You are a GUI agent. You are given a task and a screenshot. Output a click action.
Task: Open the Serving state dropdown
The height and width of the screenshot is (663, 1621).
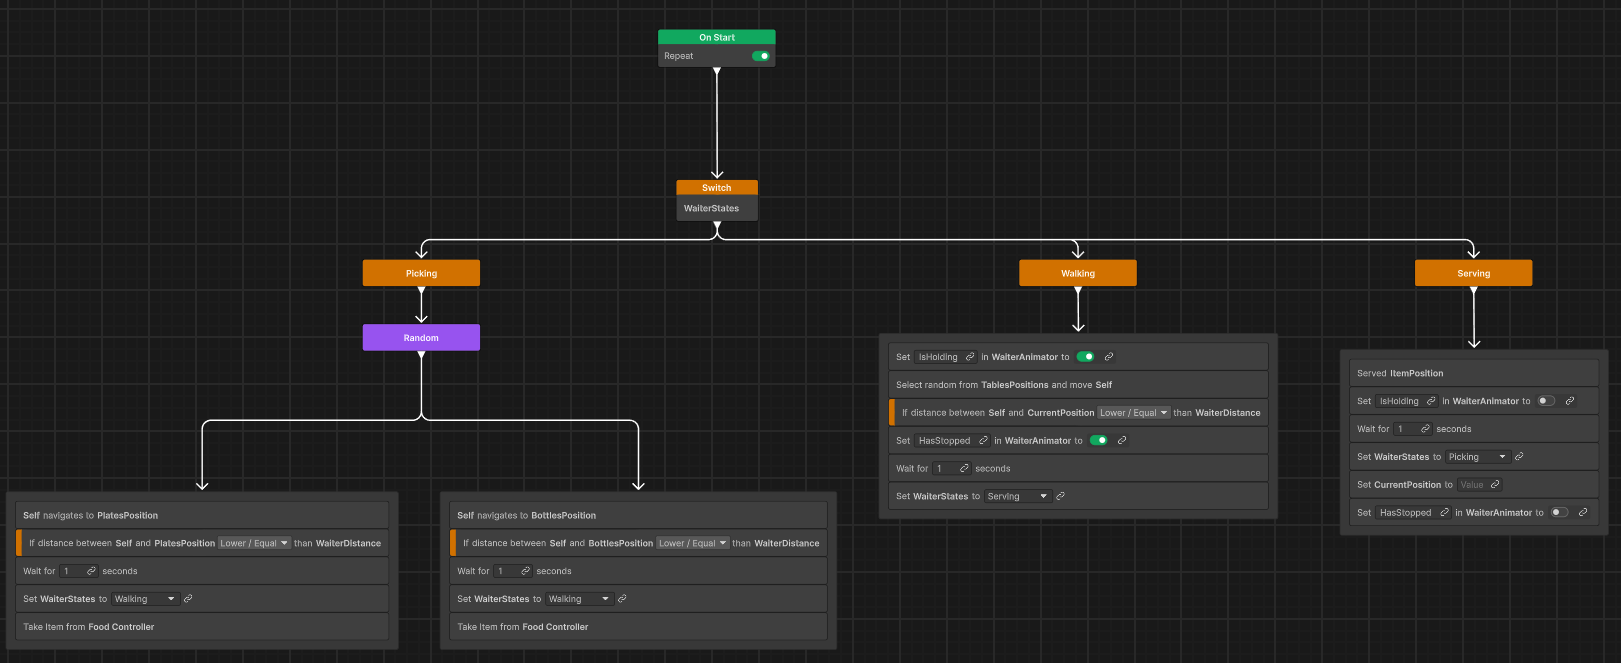click(1018, 496)
